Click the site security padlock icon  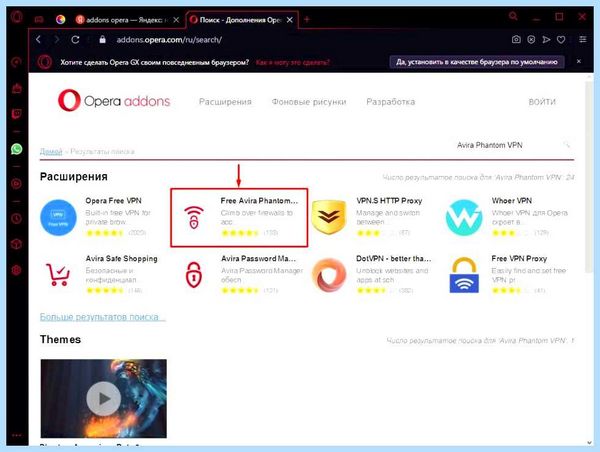coord(102,39)
